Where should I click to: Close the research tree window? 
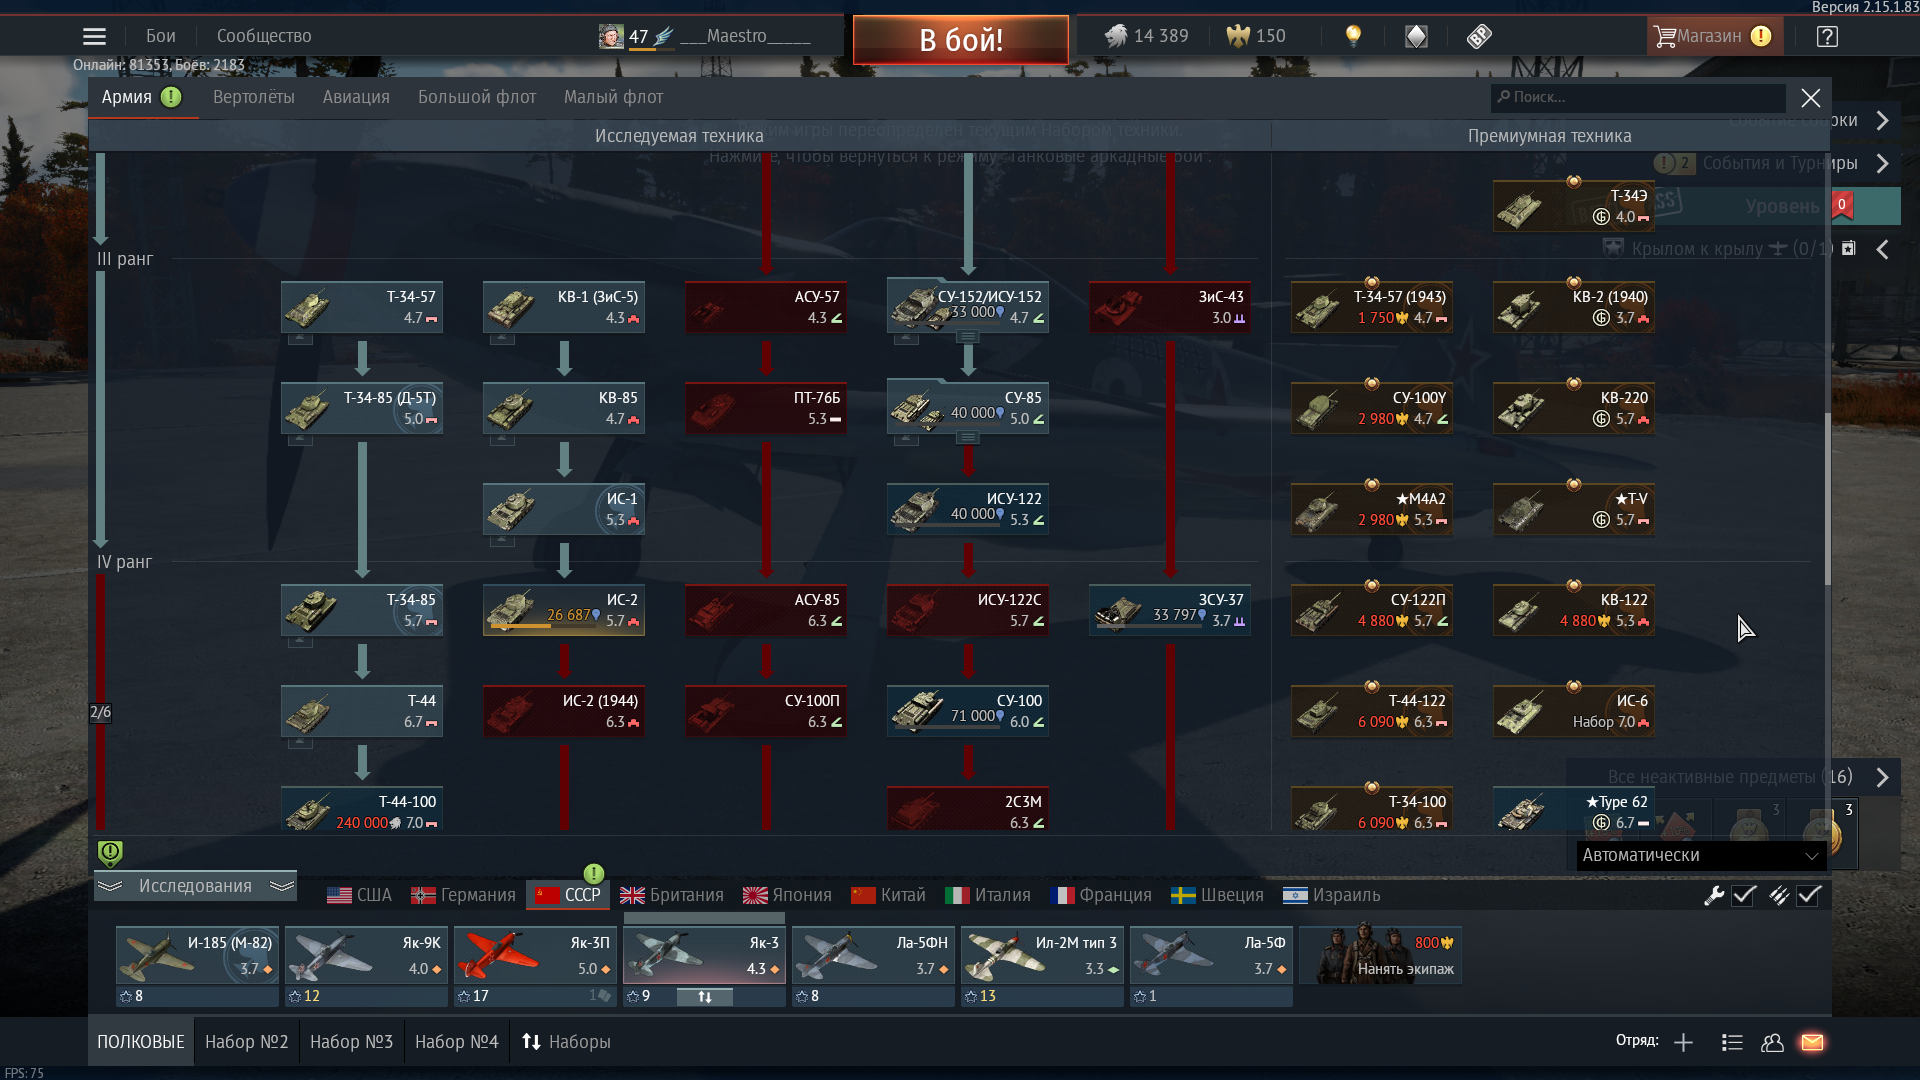point(1811,98)
